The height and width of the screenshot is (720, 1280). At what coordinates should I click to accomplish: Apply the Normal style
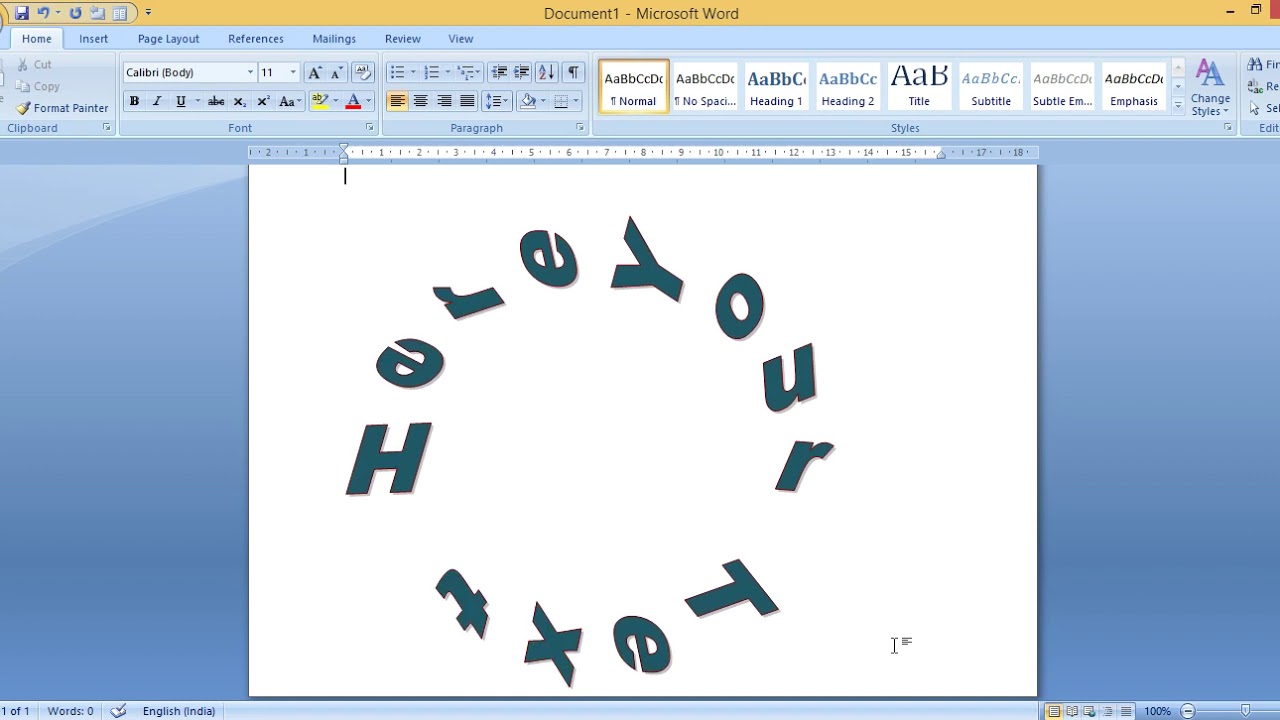[x=633, y=87]
